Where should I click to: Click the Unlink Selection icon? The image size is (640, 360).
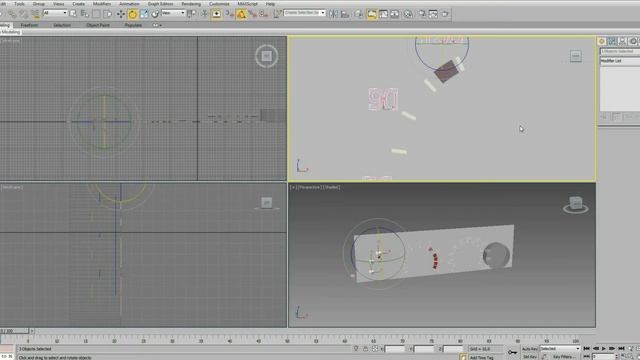pyautogui.click(x=24, y=14)
